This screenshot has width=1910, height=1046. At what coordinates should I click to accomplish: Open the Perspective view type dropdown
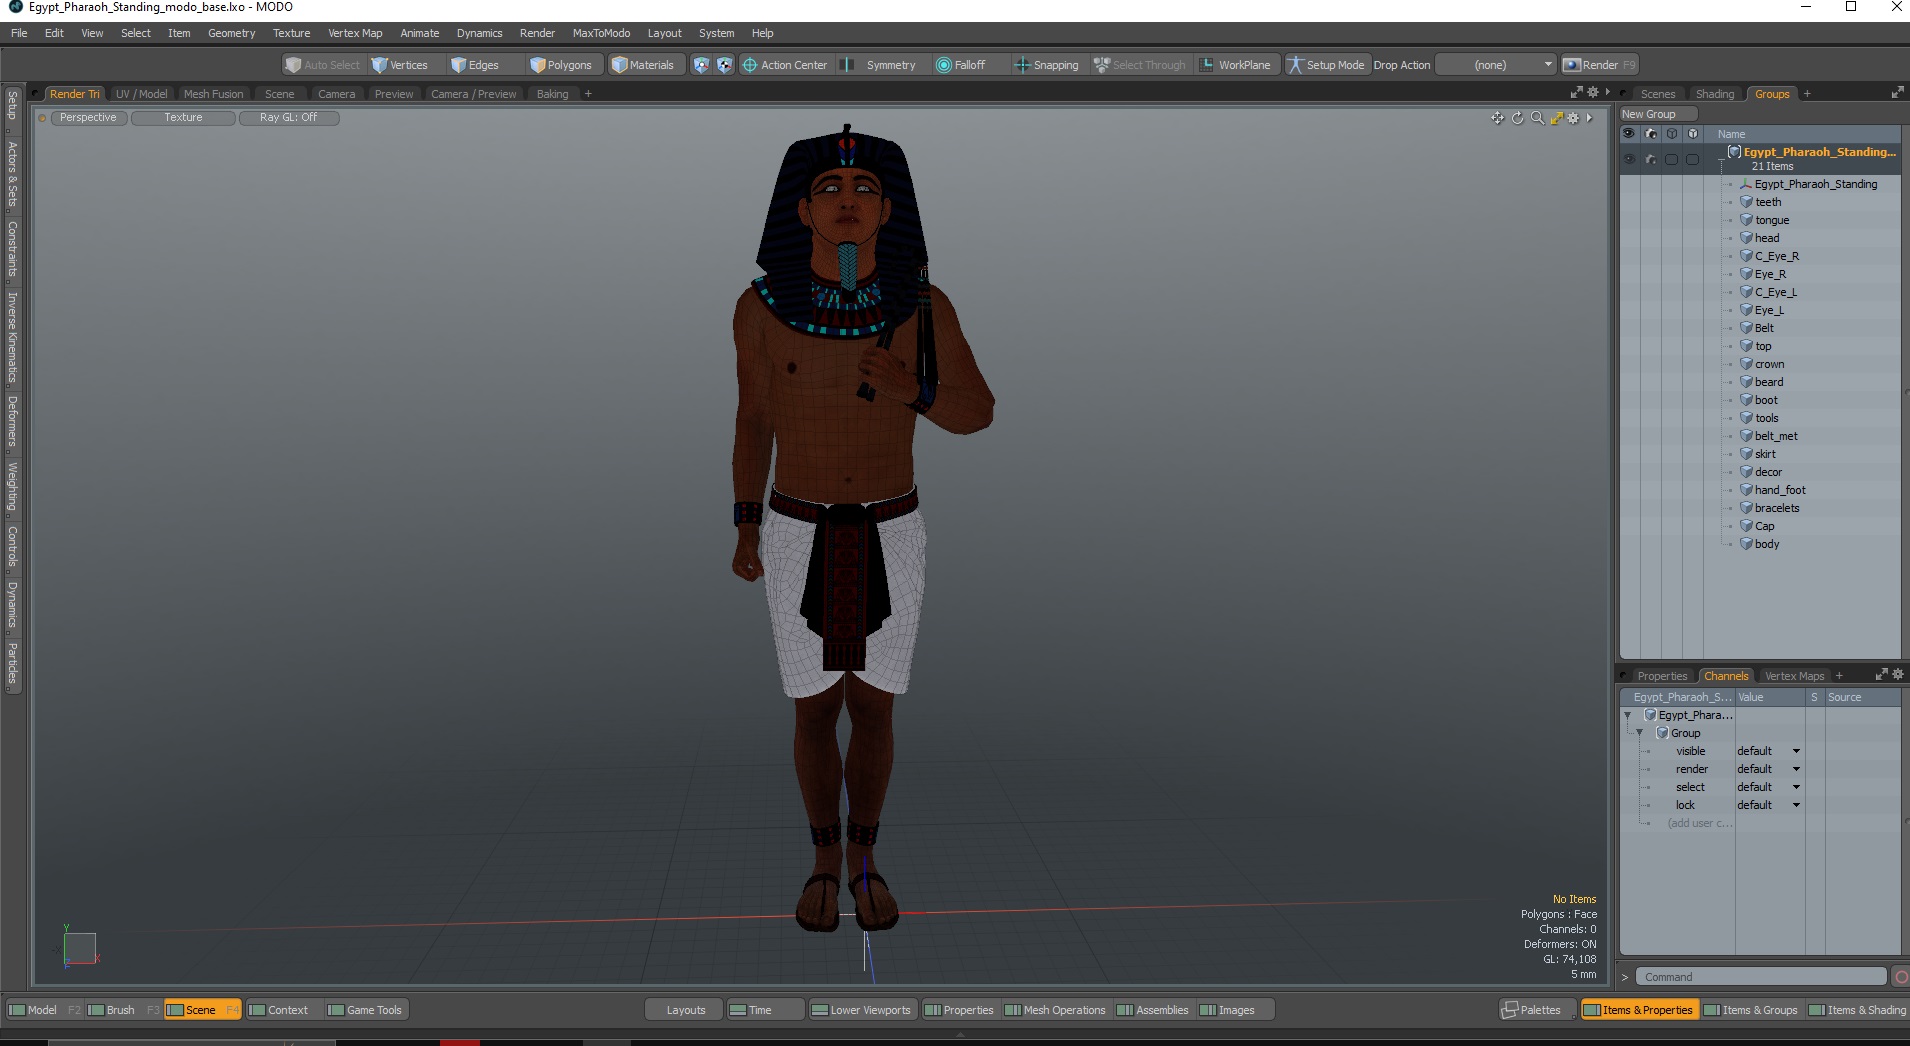(x=88, y=118)
